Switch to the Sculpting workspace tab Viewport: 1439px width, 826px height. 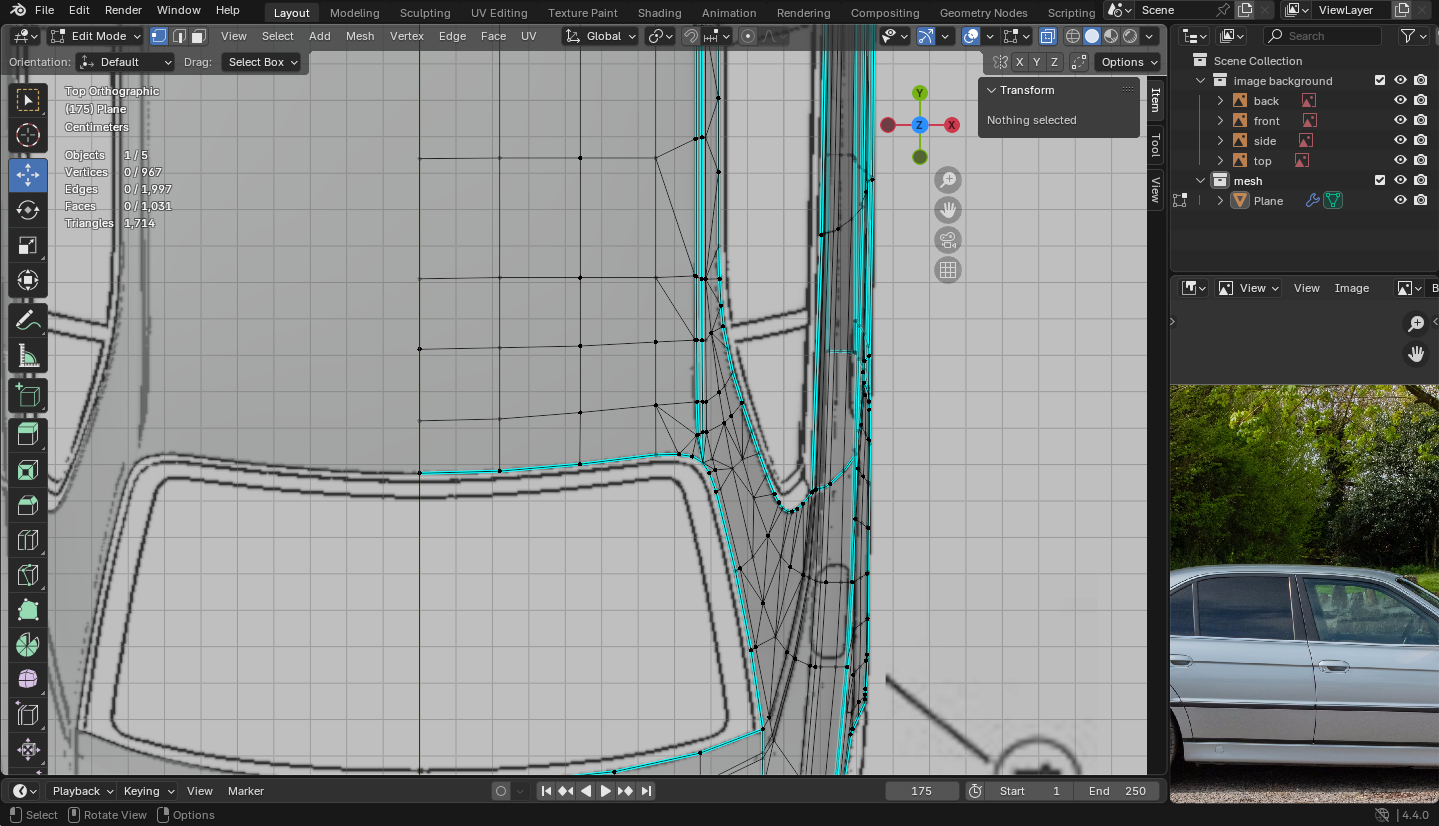click(x=425, y=13)
